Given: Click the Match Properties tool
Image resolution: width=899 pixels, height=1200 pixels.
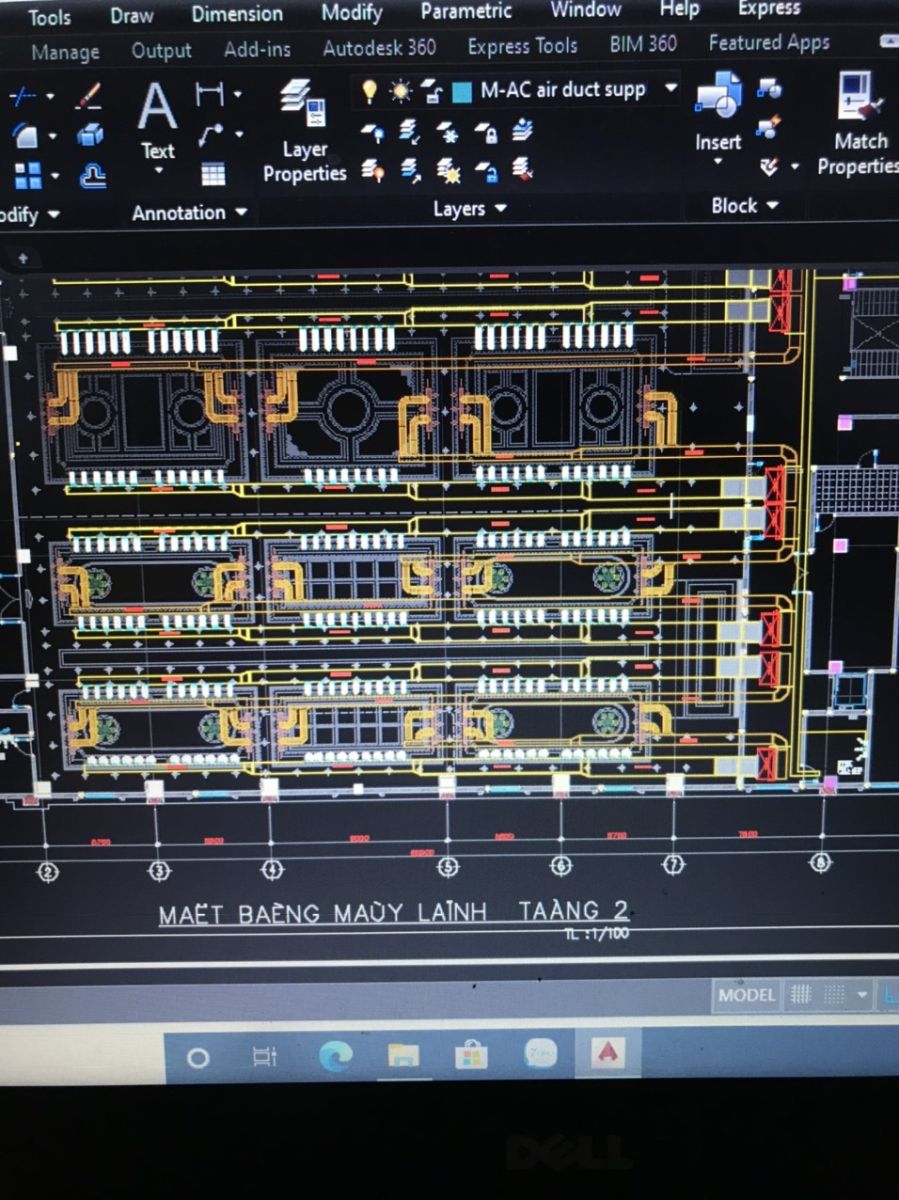Looking at the screenshot, I should click(x=860, y=124).
